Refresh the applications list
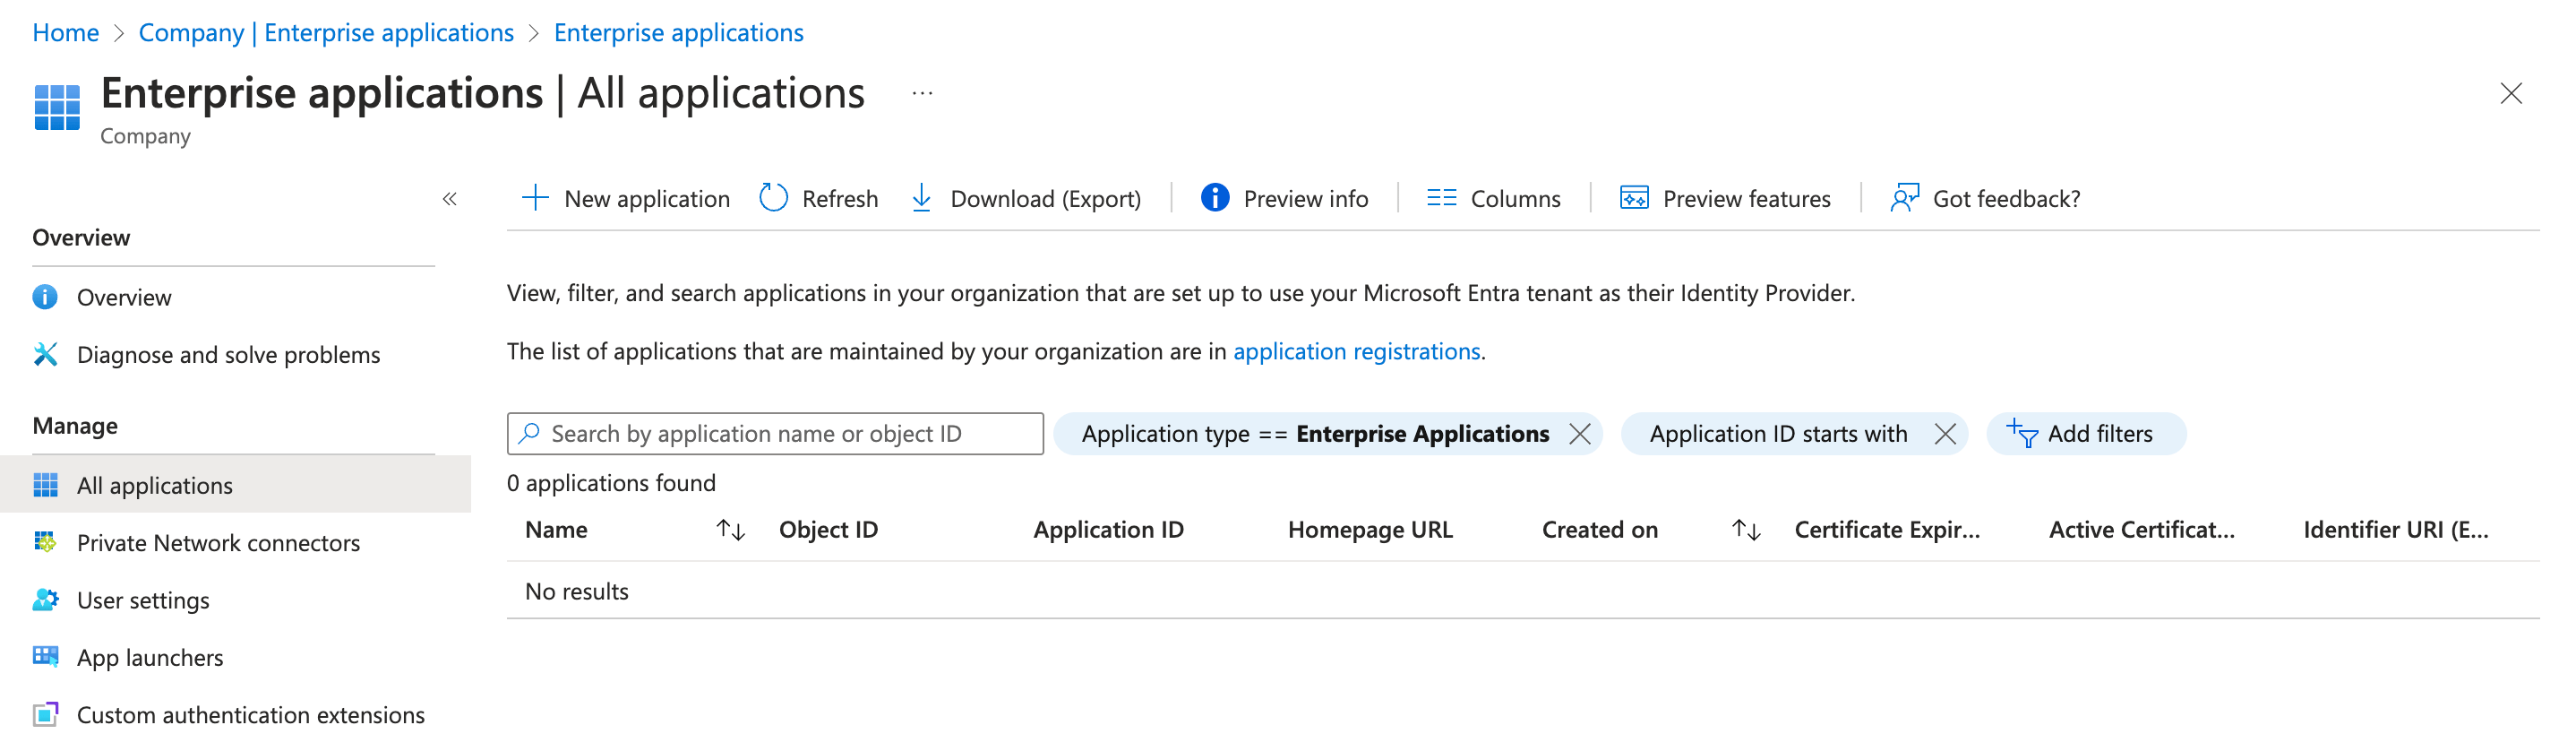 818,198
